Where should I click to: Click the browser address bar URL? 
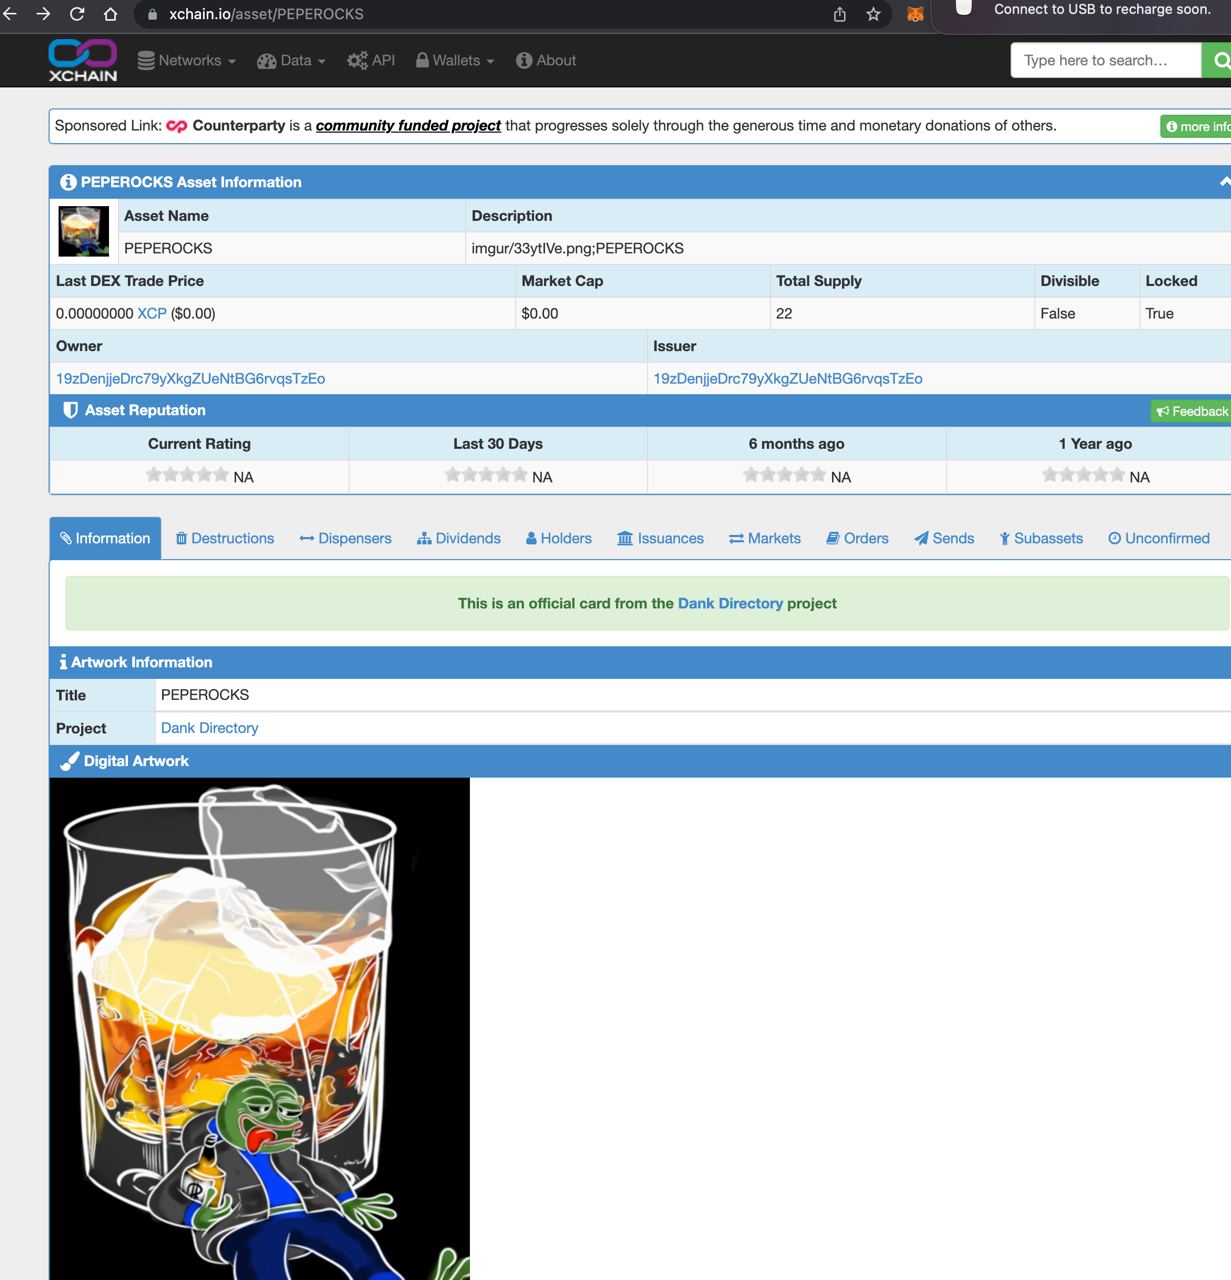click(x=266, y=14)
